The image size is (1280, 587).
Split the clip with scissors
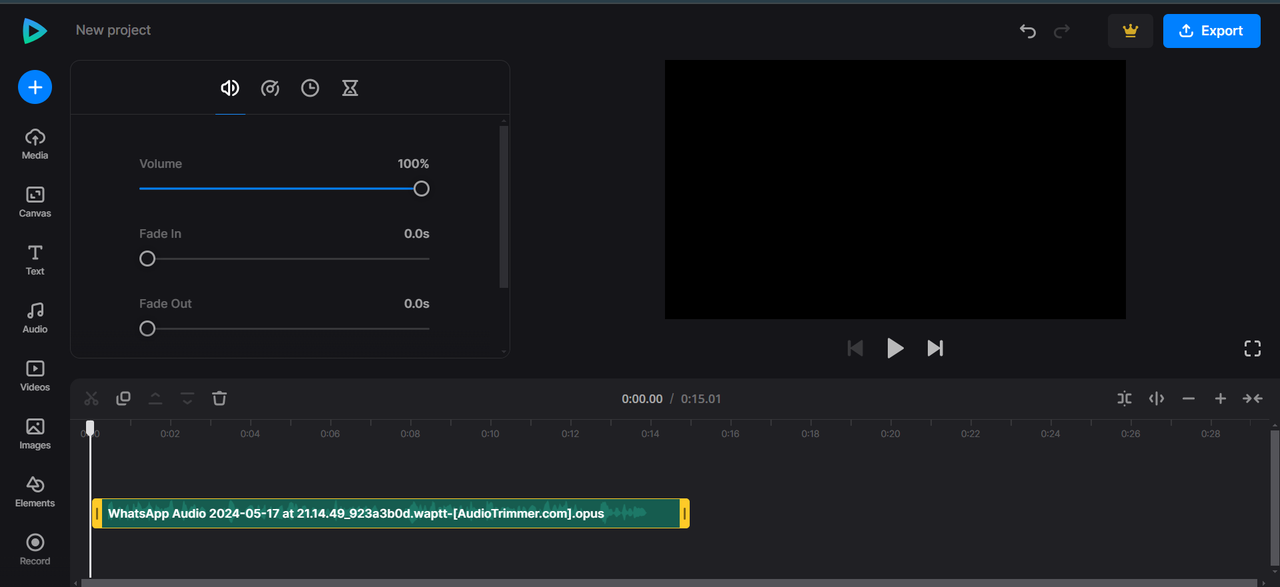(x=91, y=398)
